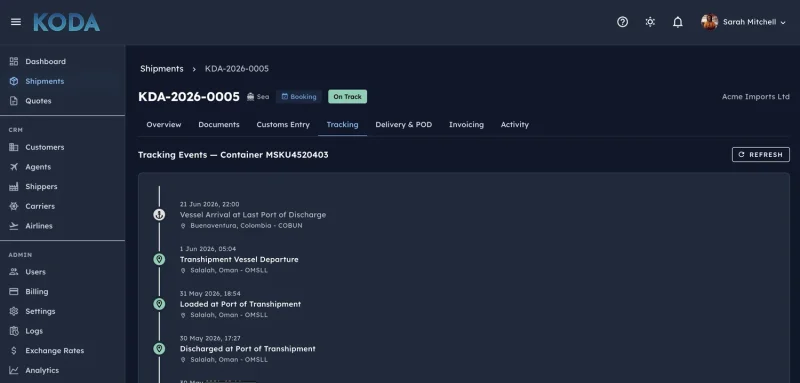800x383 pixels.
Task: Click the Transhipment Vessel Departure timeline marker
Action: 159,260
